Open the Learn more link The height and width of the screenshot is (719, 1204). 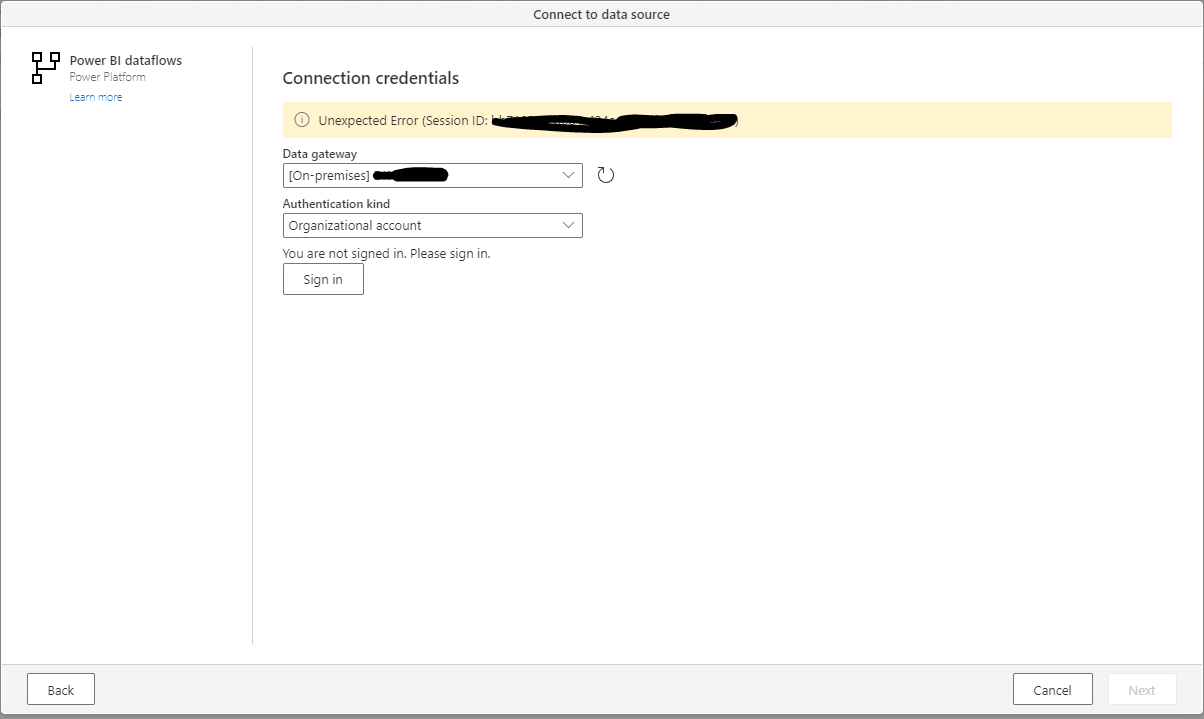[96, 97]
